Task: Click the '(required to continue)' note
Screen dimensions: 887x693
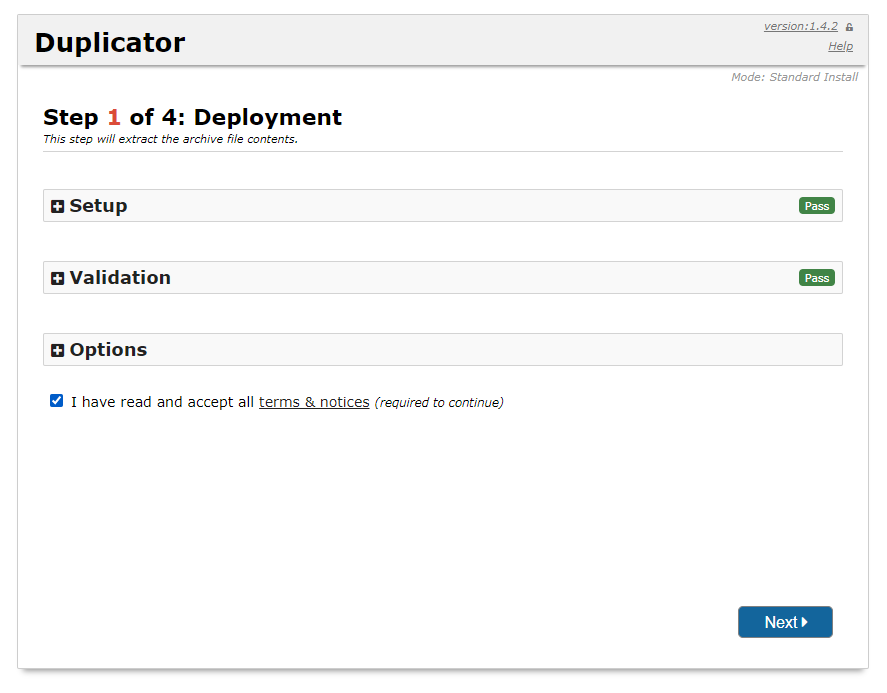Action: [439, 402]
